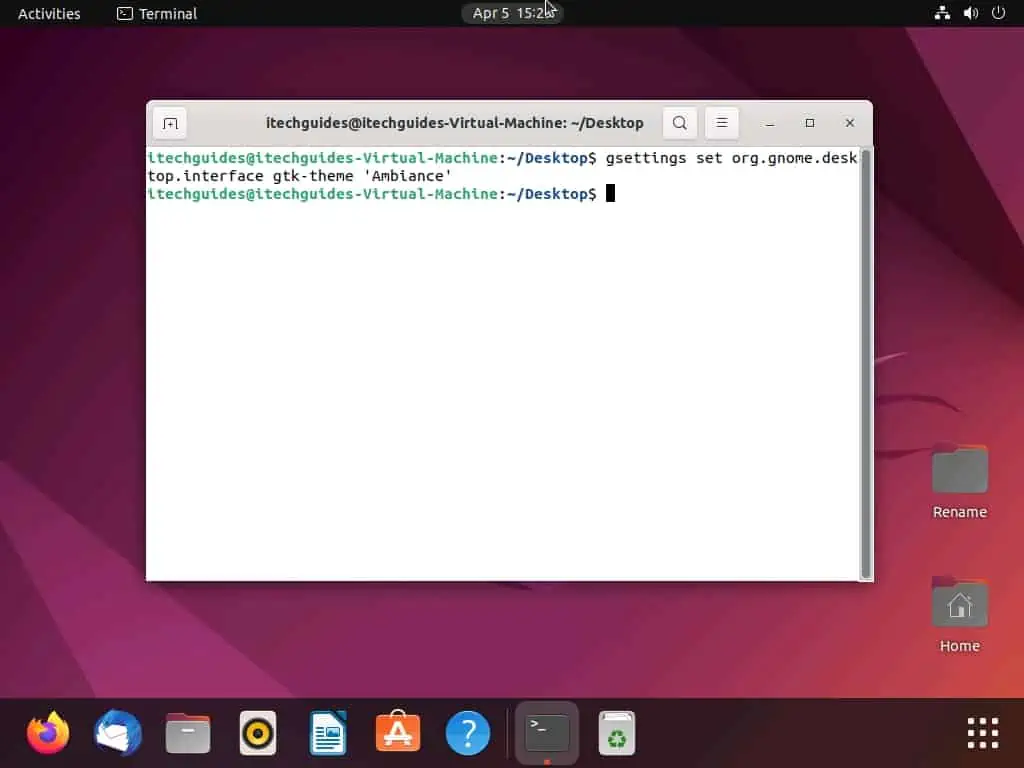This screenshot has width=1024, height=768.
Task: Mute the system volume
Action: click(969, 13)
